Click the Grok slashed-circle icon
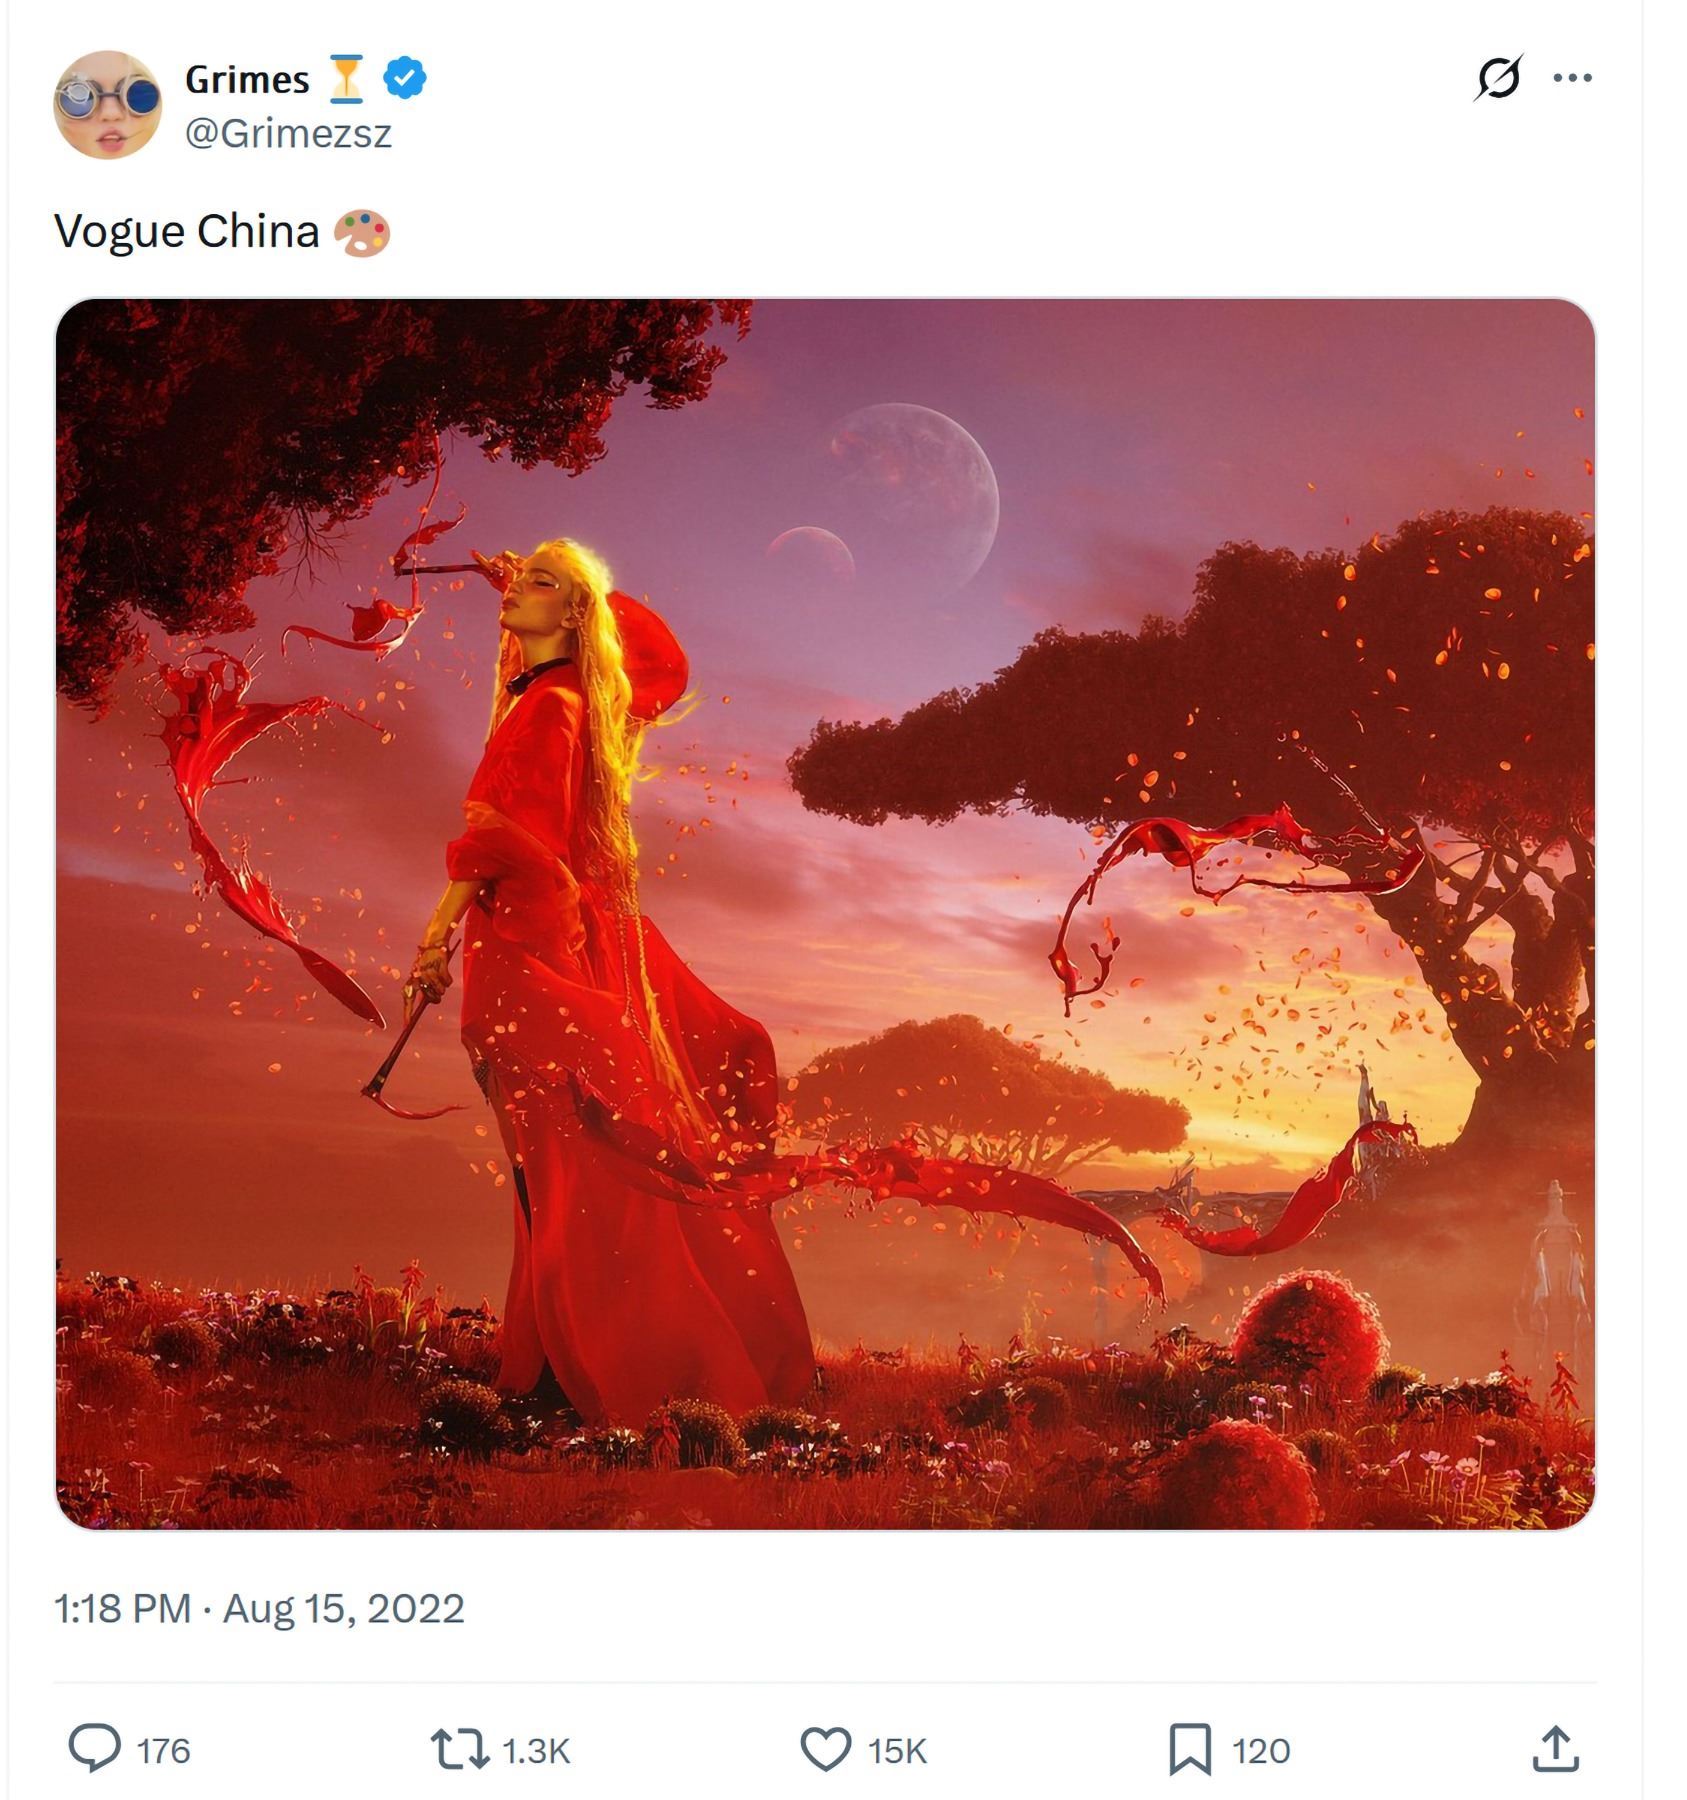 (1497, 78)
